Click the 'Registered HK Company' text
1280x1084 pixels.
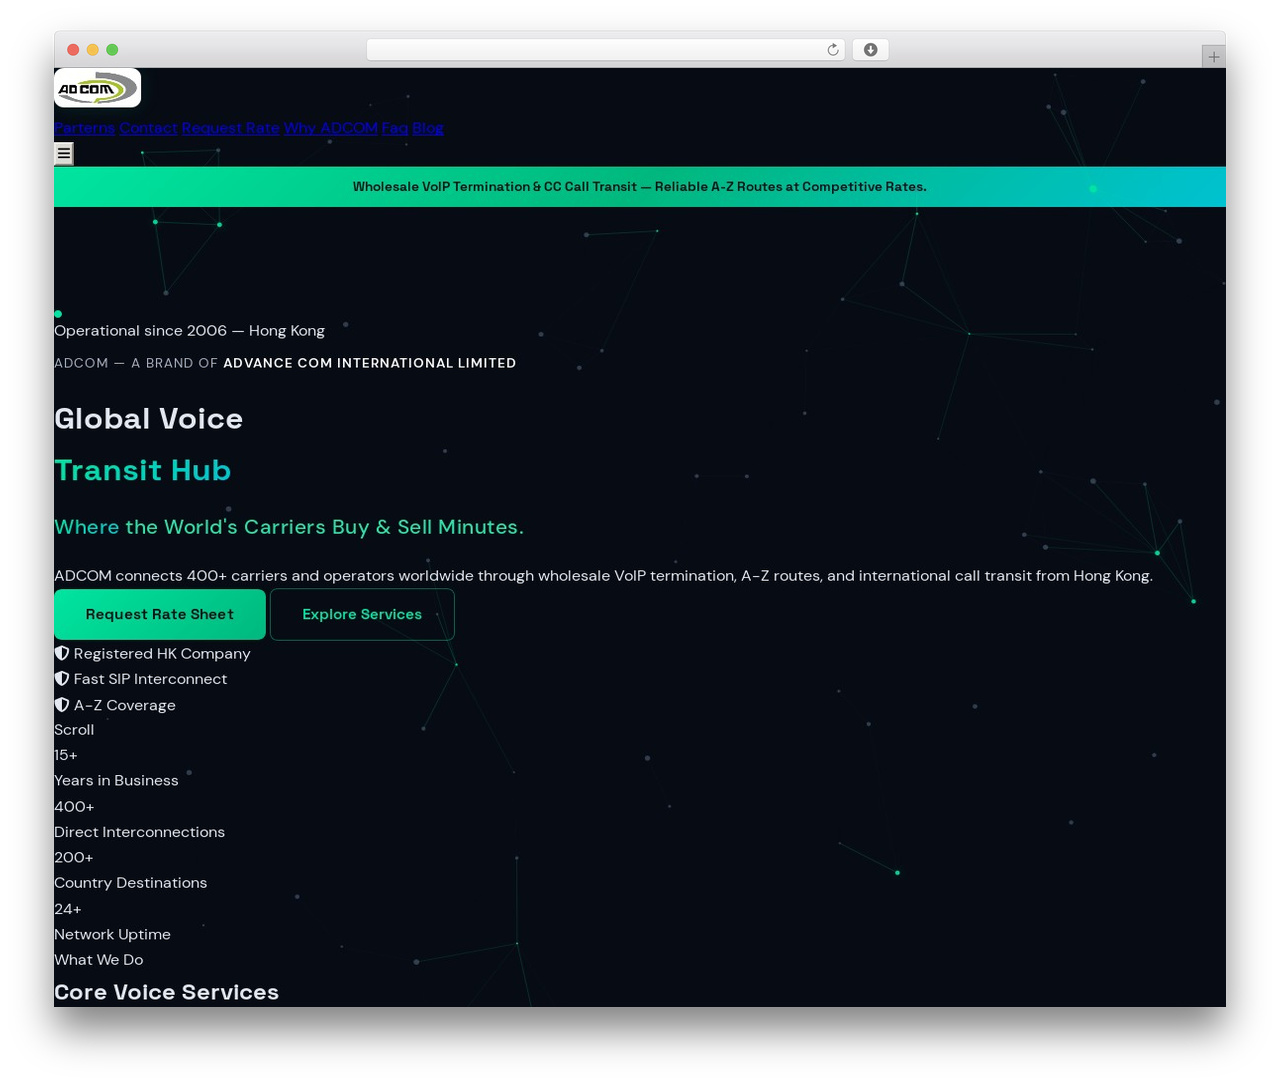coord(162,654)
